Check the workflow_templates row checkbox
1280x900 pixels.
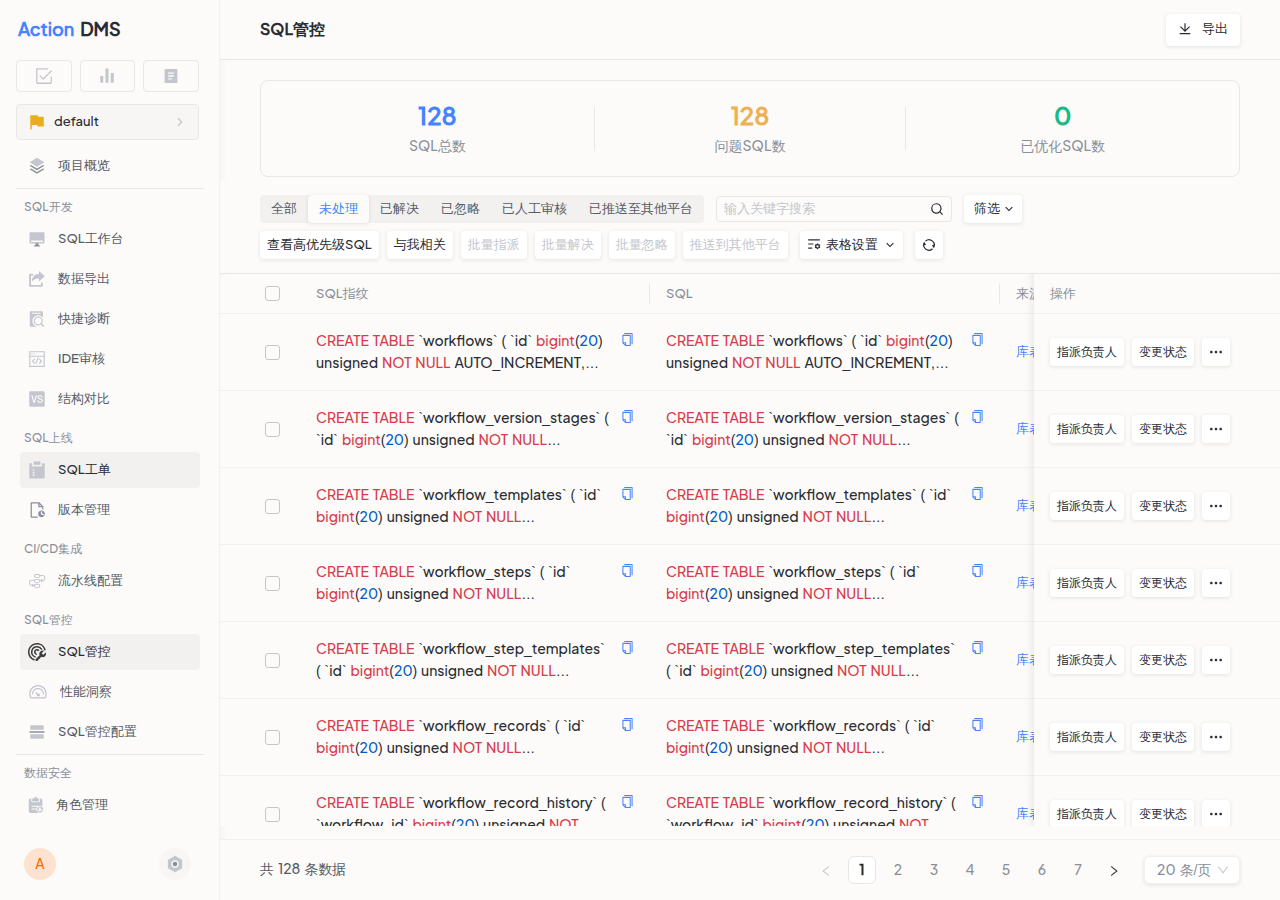(272, 506)
